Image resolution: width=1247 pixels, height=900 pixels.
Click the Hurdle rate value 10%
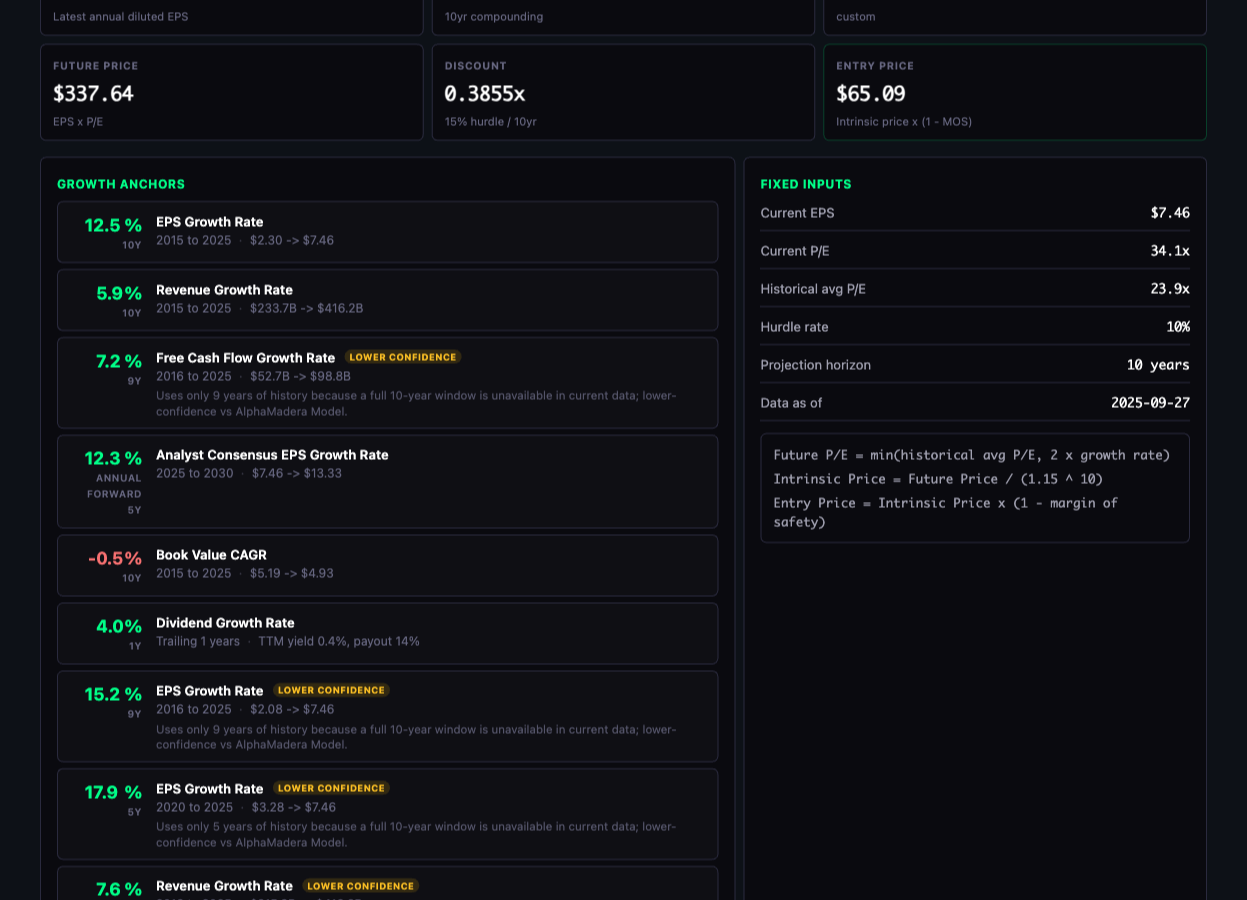(x=1177, y=327)
